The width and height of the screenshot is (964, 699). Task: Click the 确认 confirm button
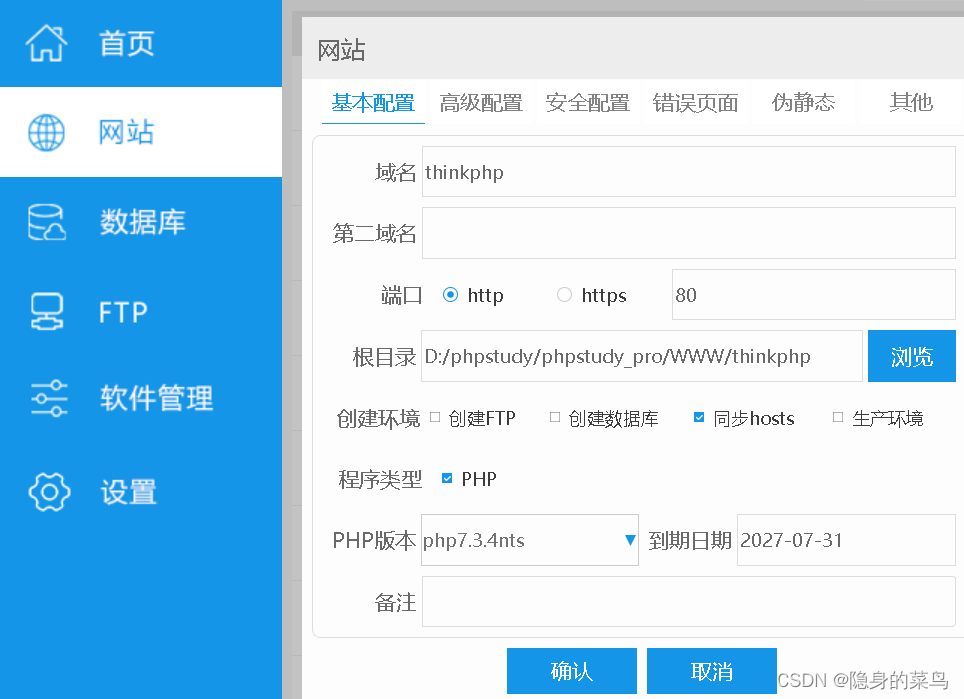[x=572, y=671]
